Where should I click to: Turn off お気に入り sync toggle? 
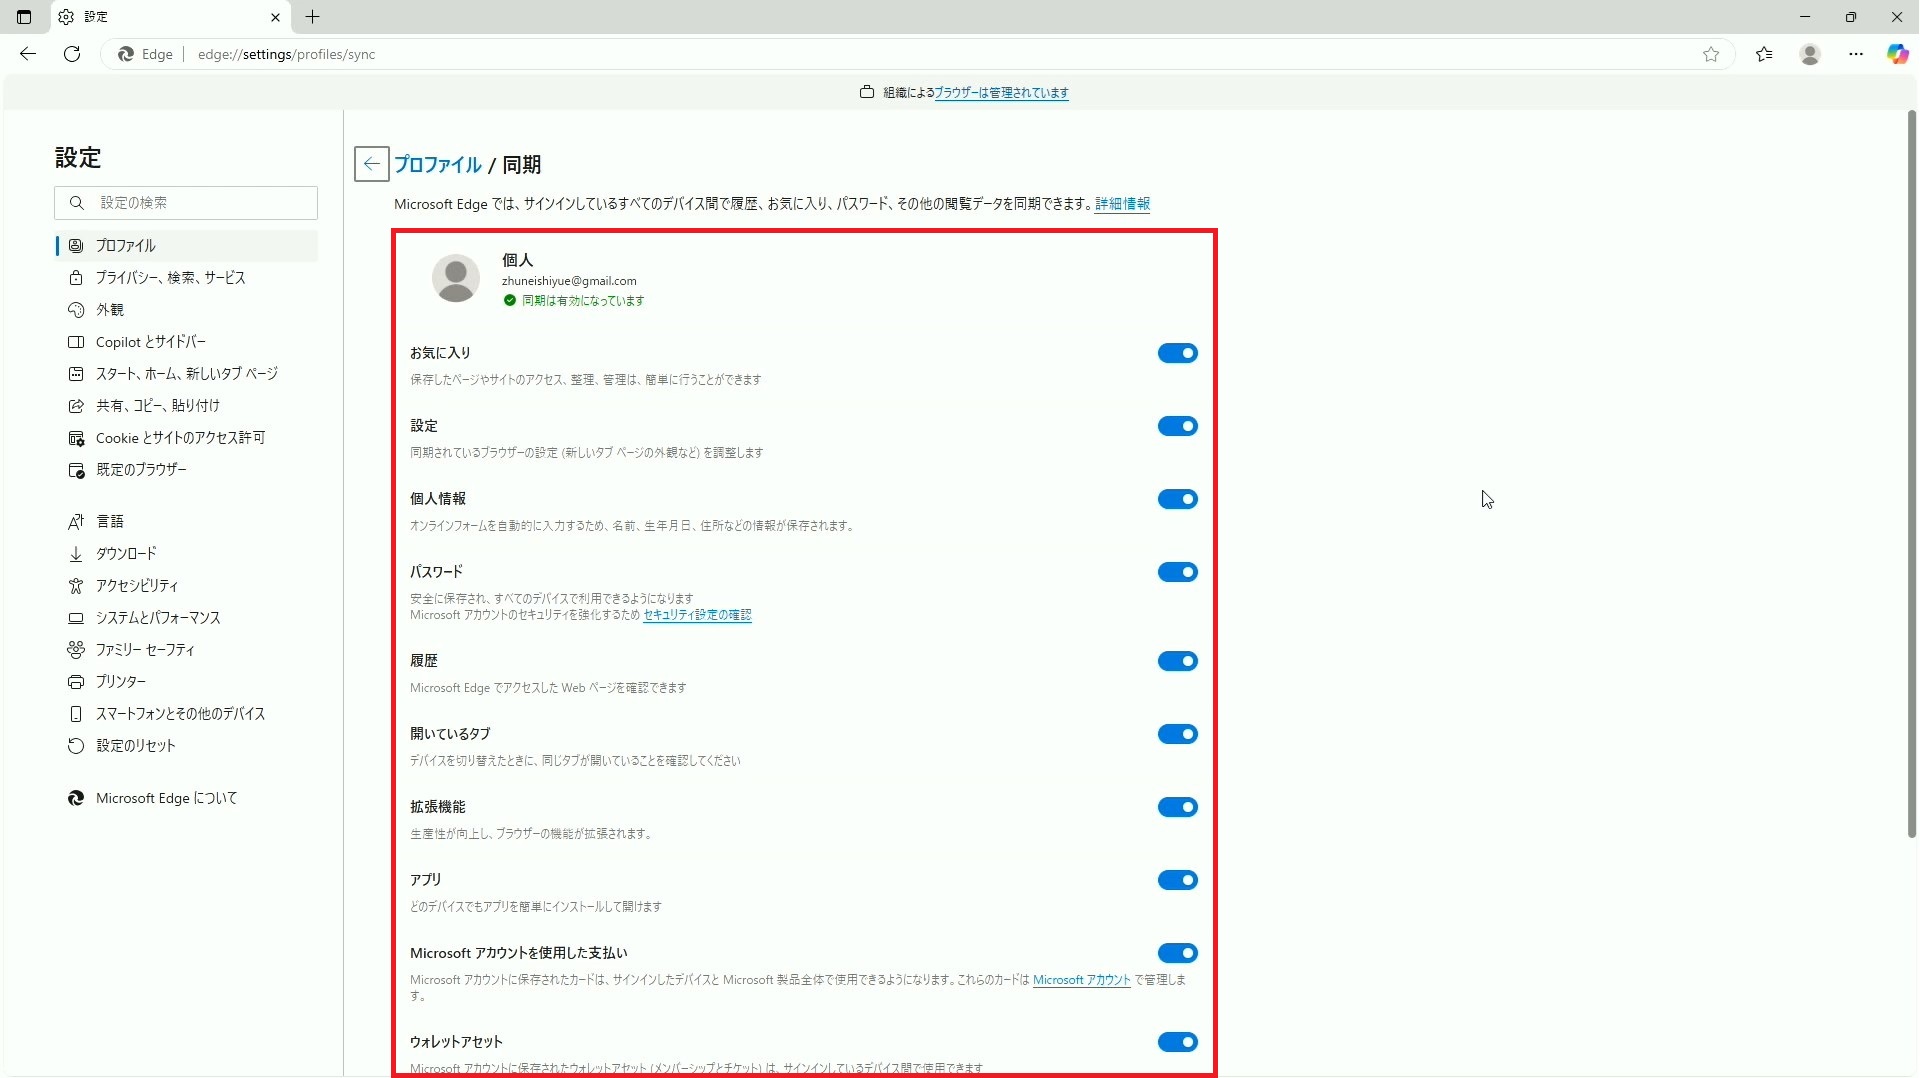coord(1177,353)
